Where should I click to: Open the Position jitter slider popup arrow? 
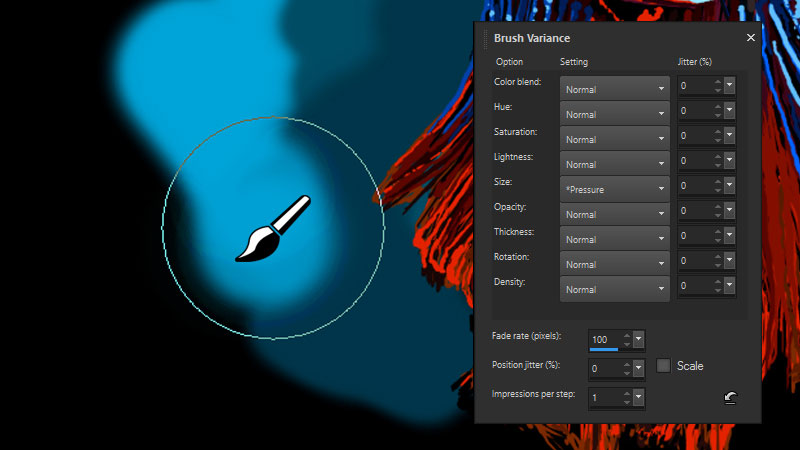(639, 368)
